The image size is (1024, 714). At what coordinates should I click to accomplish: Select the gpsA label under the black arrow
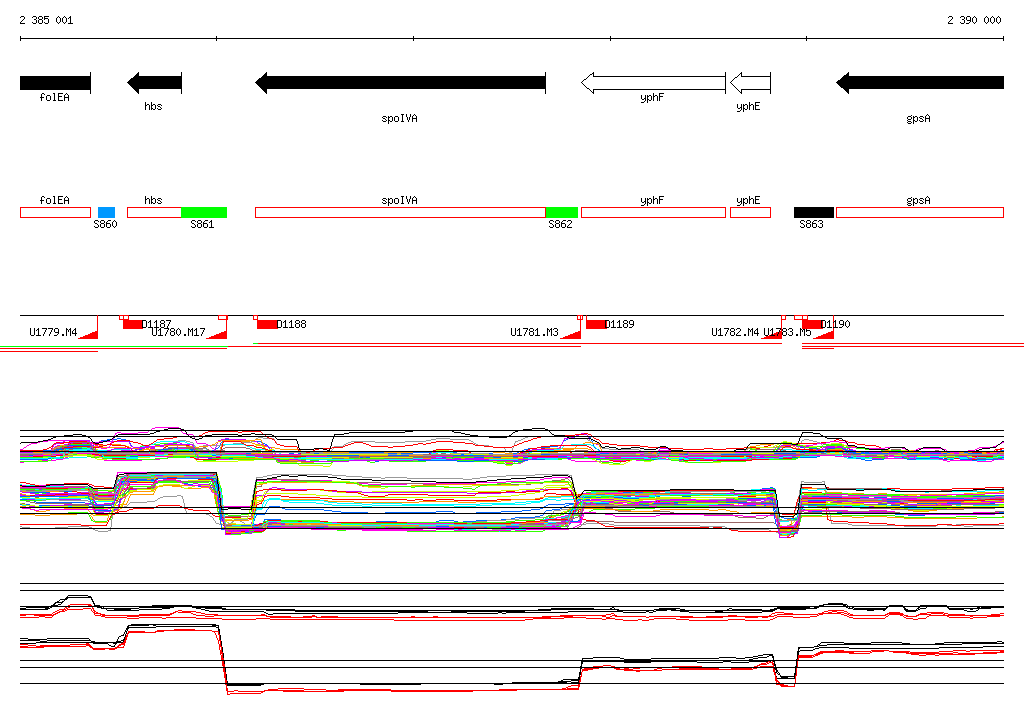(x=918, y=118)
